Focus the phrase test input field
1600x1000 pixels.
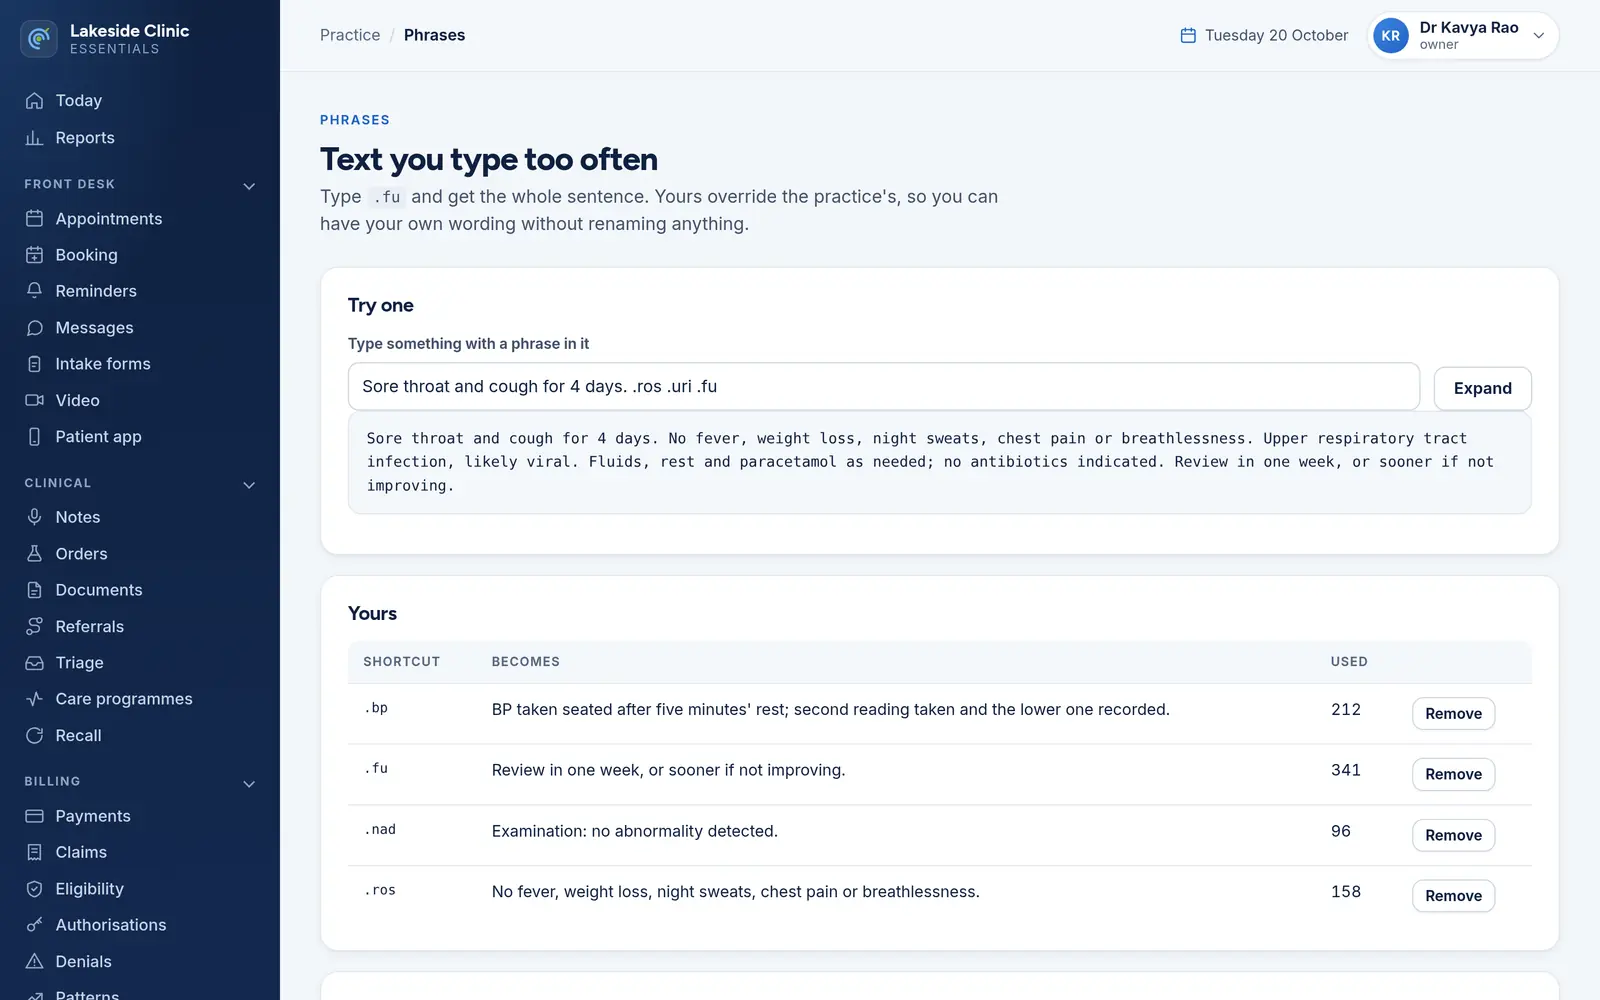click(x=884, y=386)
